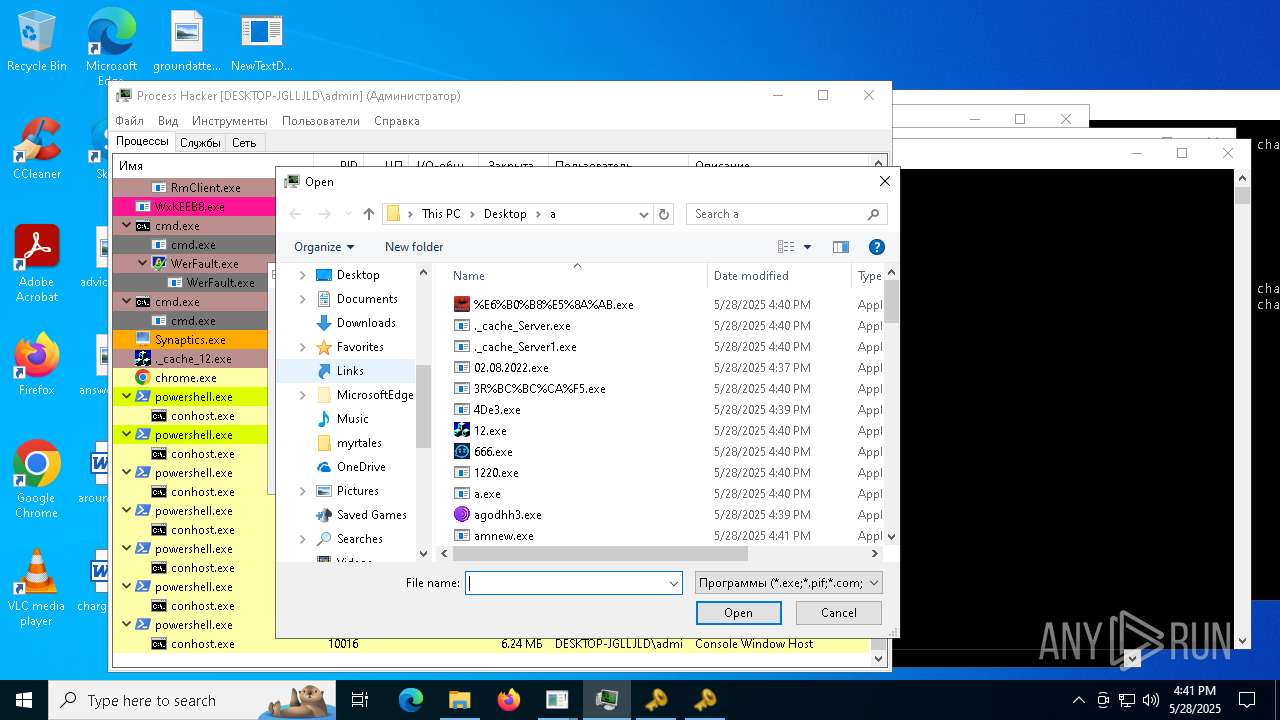This screenshot has height=720, width=1280.
Task: Expand the Favorites tree node
Action: click(x=303, y=347)
